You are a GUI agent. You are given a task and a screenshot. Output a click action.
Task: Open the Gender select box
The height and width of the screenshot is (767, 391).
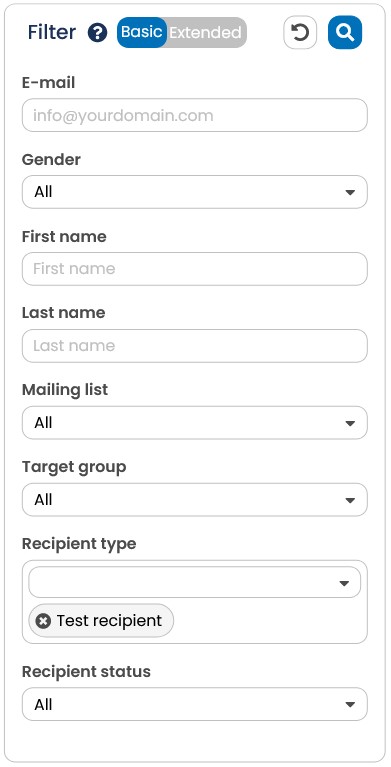tap(195, 192)
